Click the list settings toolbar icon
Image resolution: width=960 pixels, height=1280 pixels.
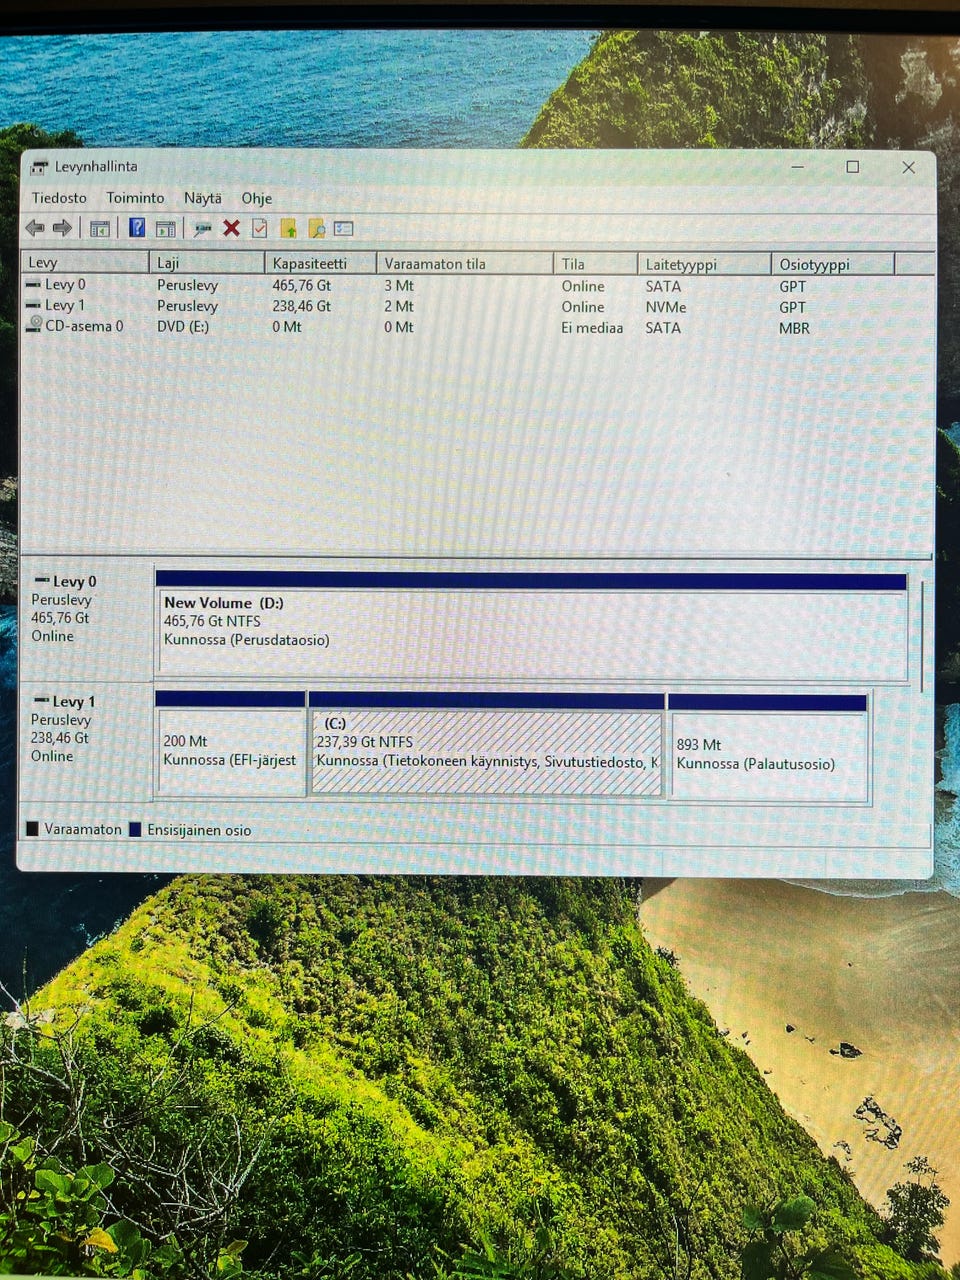coord(344,229)
